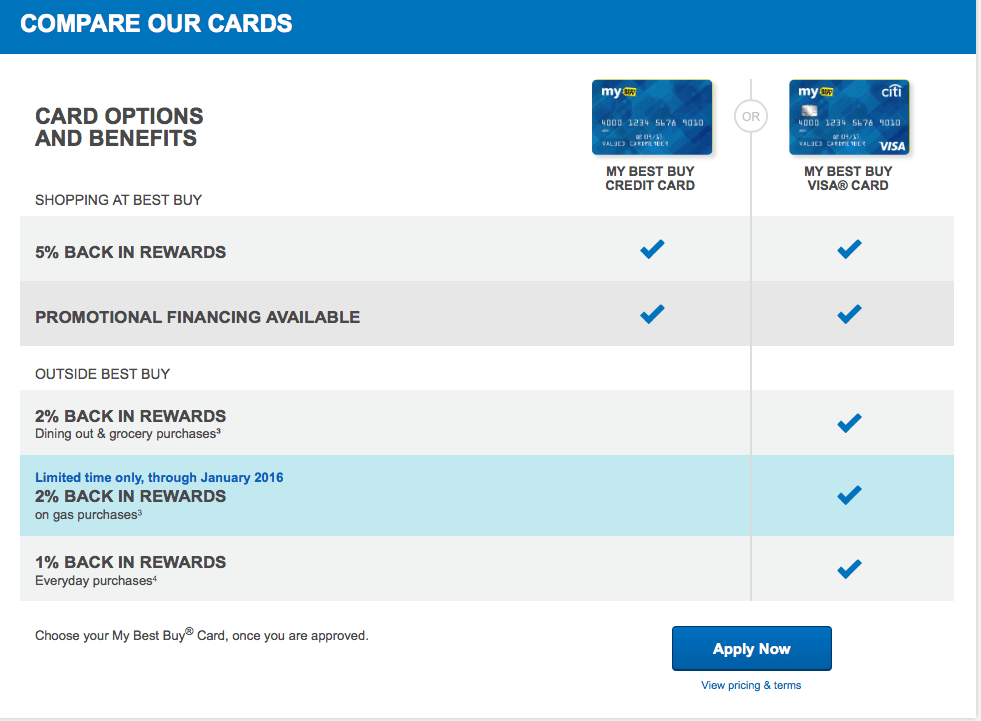Click promotional financing checkmark under Credit Card
The image size is (981, 721).
pyautogui.click(x=652, y=314)
